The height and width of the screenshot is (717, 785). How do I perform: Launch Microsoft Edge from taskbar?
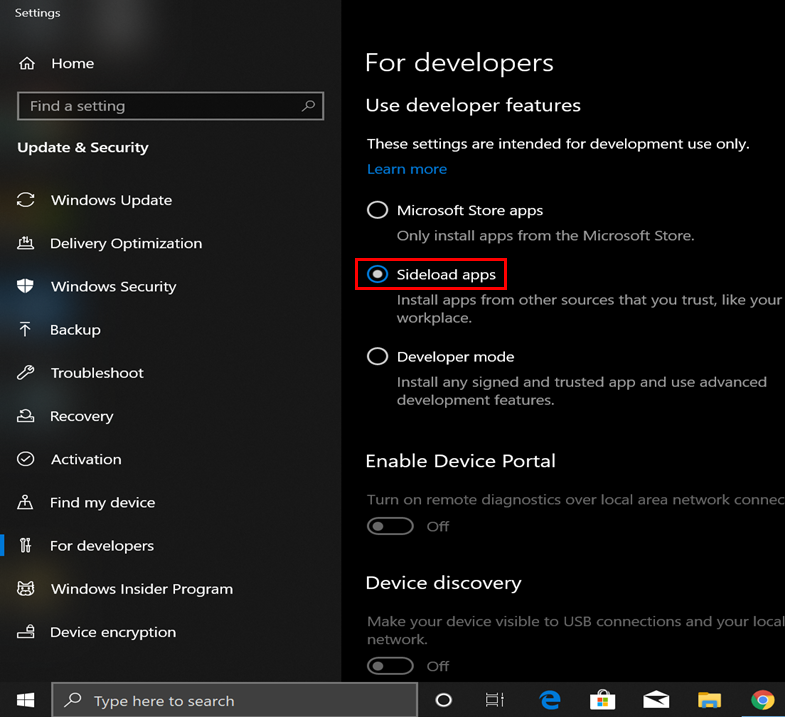click(x=550, y=700)
